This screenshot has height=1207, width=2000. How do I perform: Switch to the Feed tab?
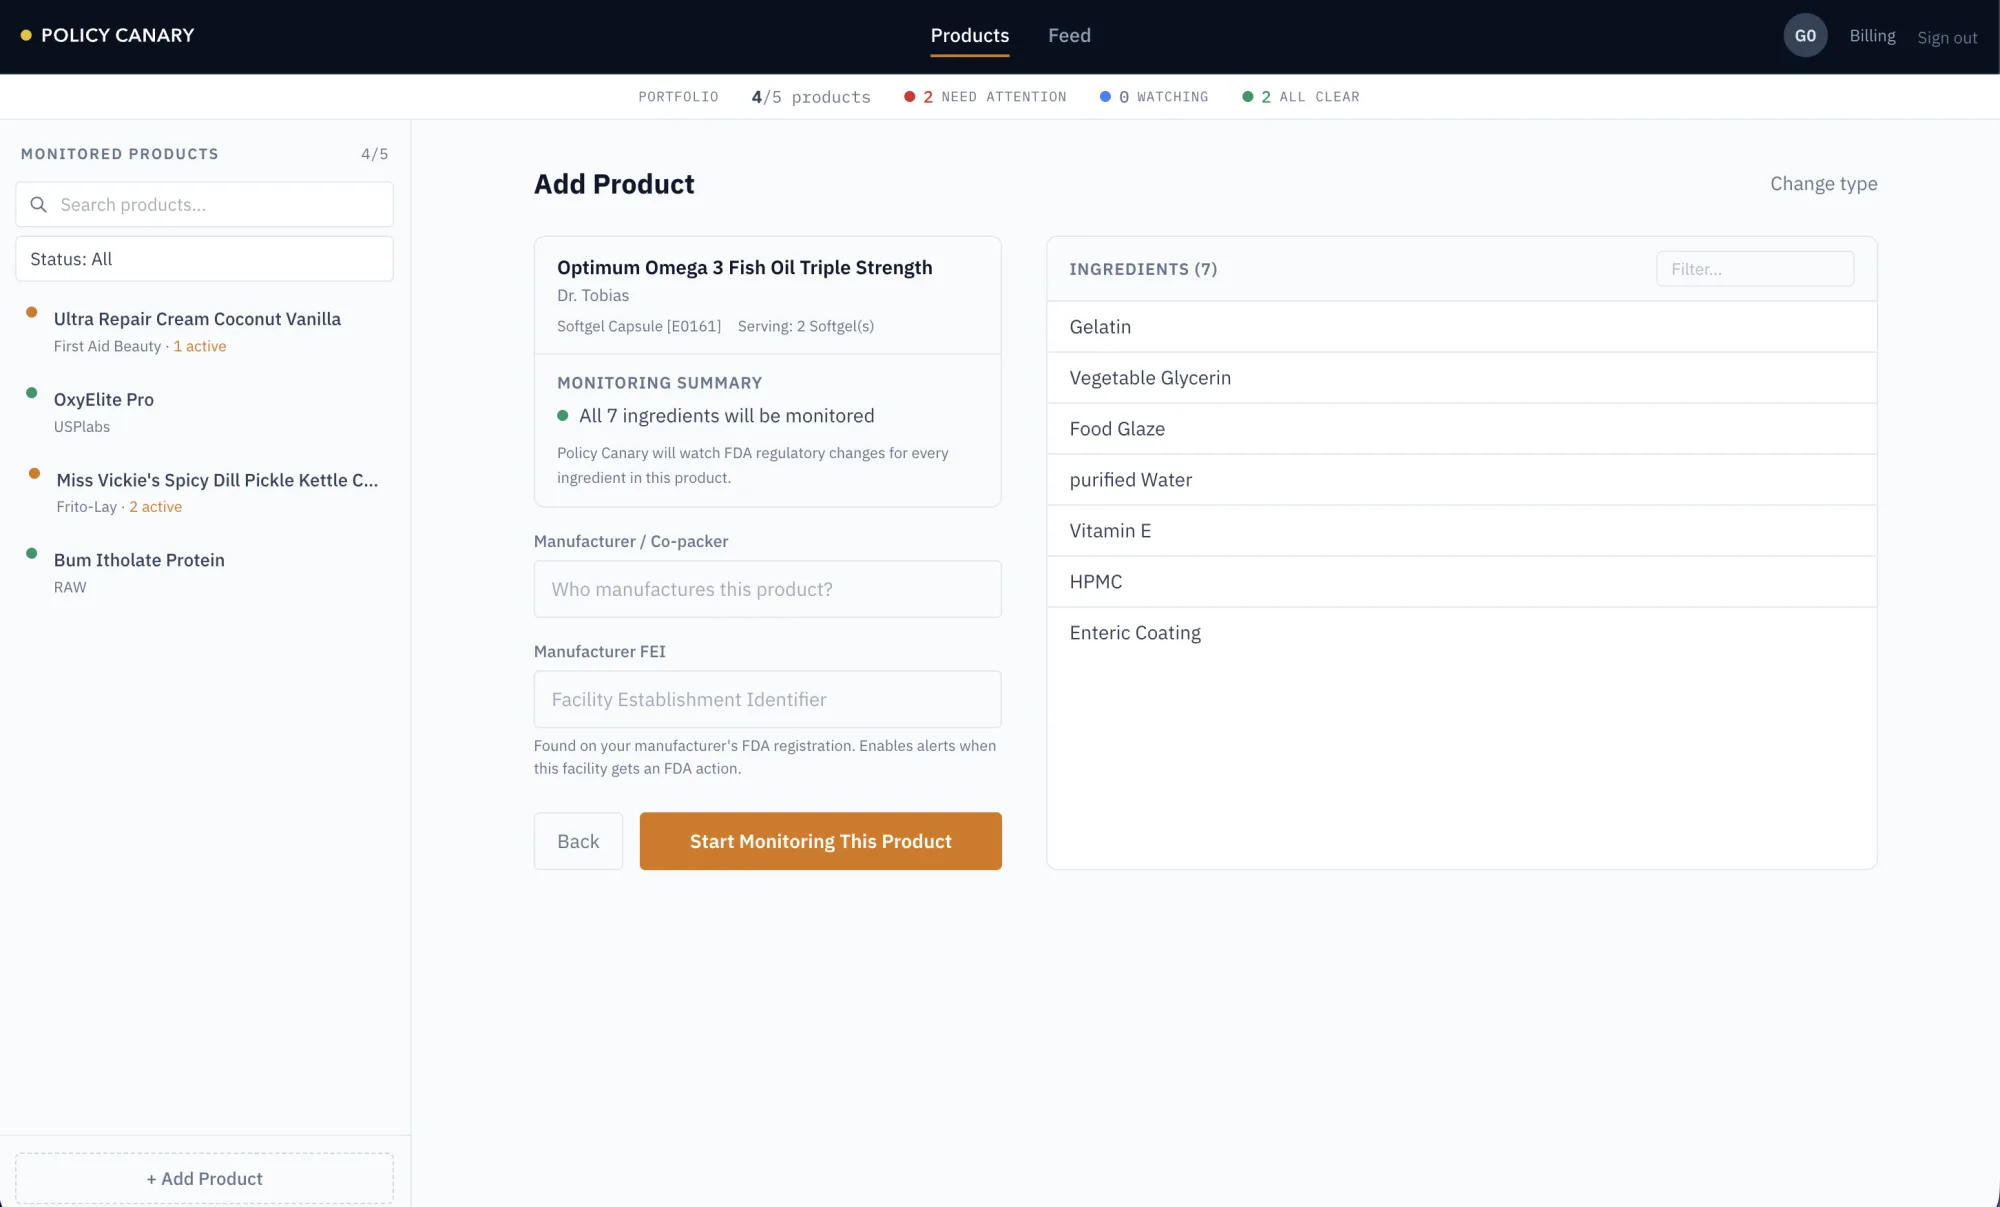(x=1069, y=35)
